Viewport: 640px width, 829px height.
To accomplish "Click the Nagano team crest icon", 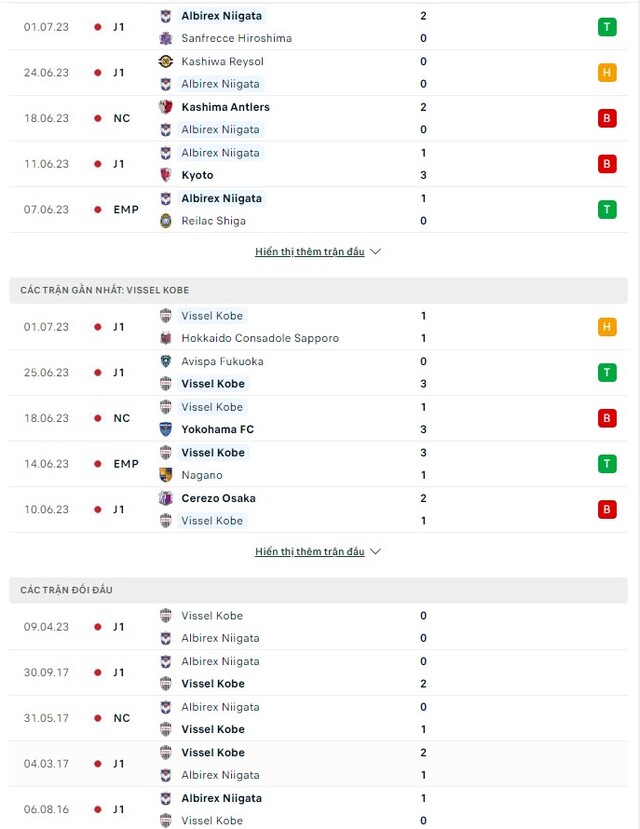I will point(166,475).
